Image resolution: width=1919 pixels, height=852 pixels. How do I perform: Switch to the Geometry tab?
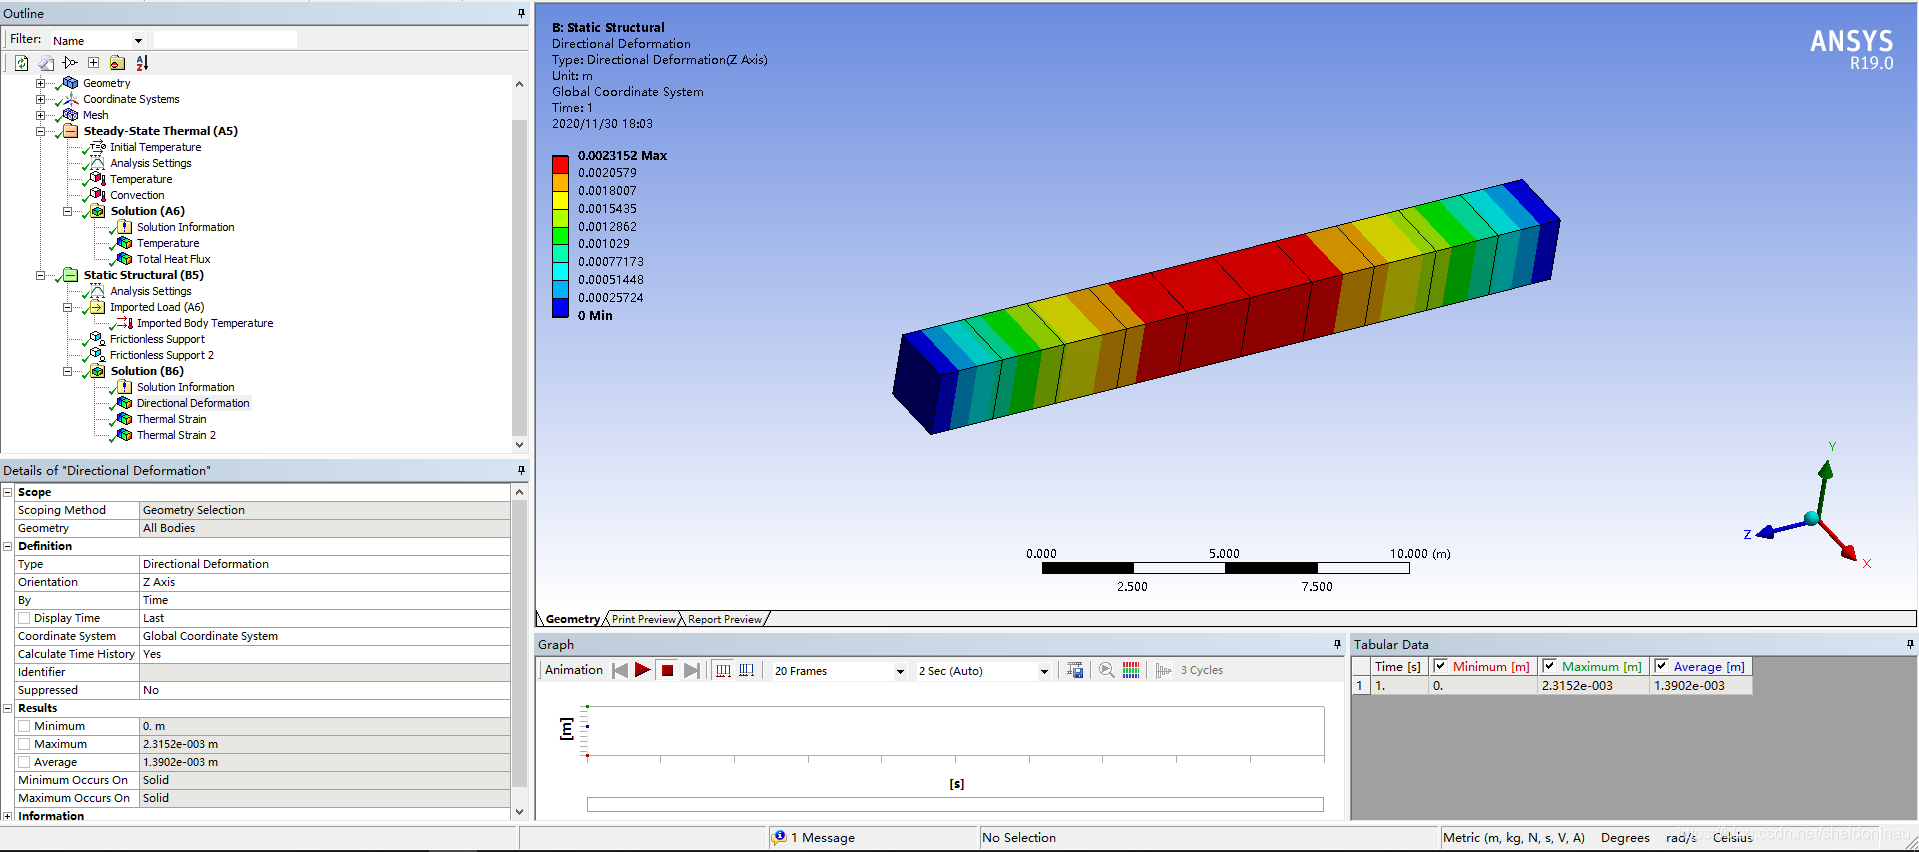pos(572,619)
